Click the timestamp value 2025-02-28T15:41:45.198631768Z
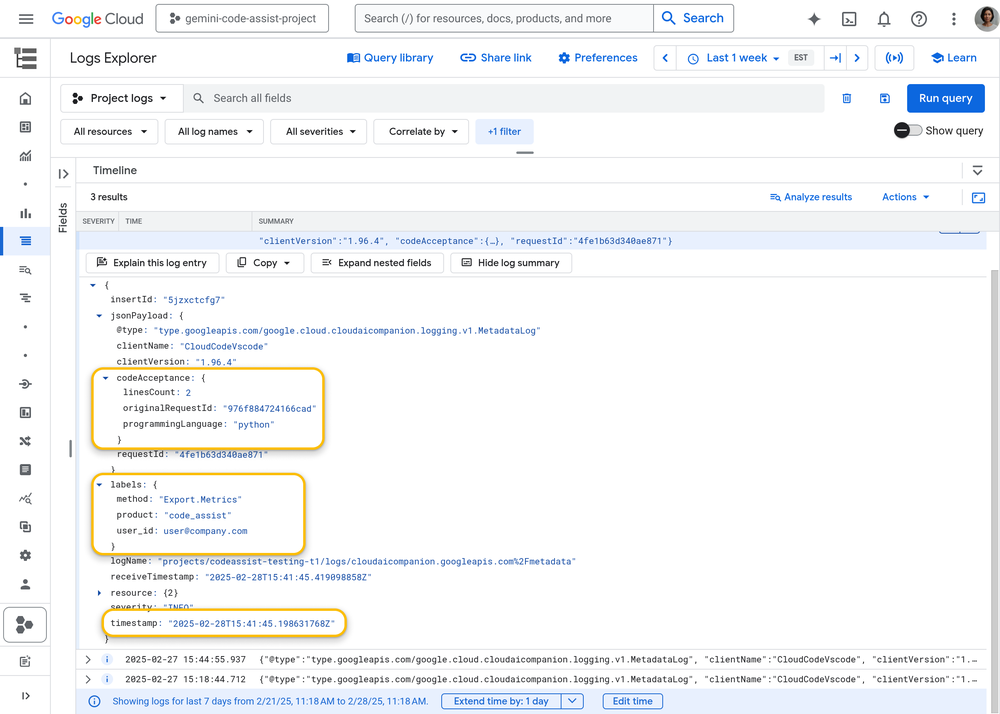Image resolution: width=1000 pixels, height=714 pixels. pos(251,623)
